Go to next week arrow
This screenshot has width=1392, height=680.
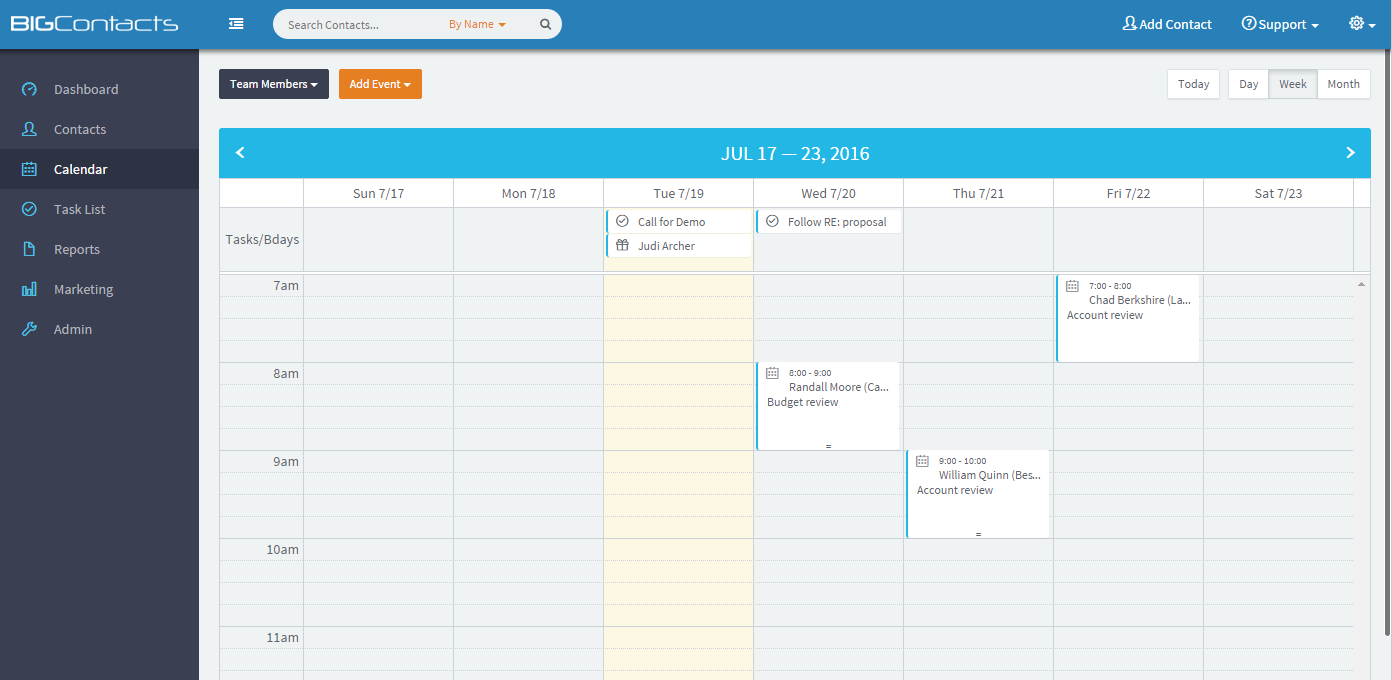1350,153
